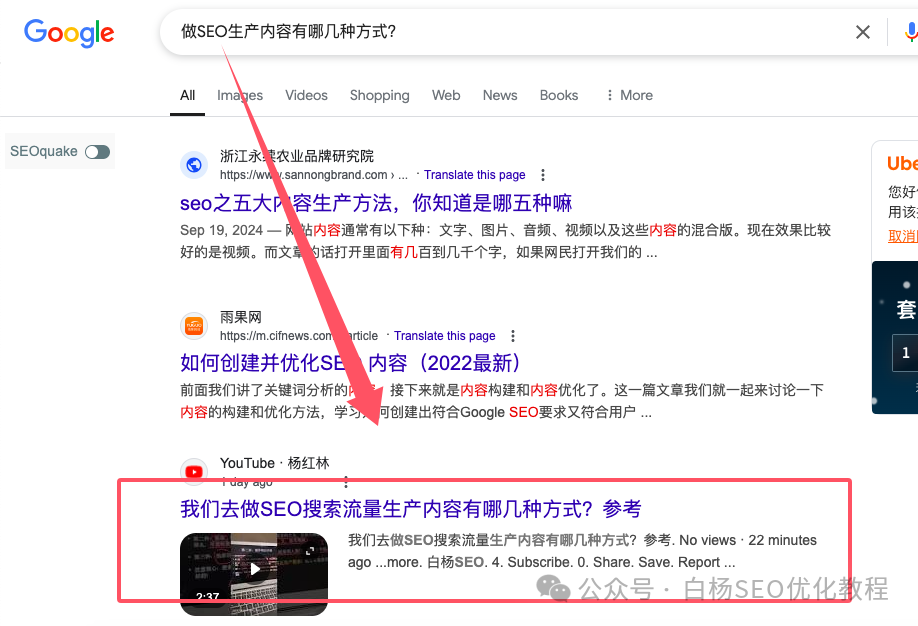Open the Books tab
Screen dimensions: 918x626
pos(559,95)
